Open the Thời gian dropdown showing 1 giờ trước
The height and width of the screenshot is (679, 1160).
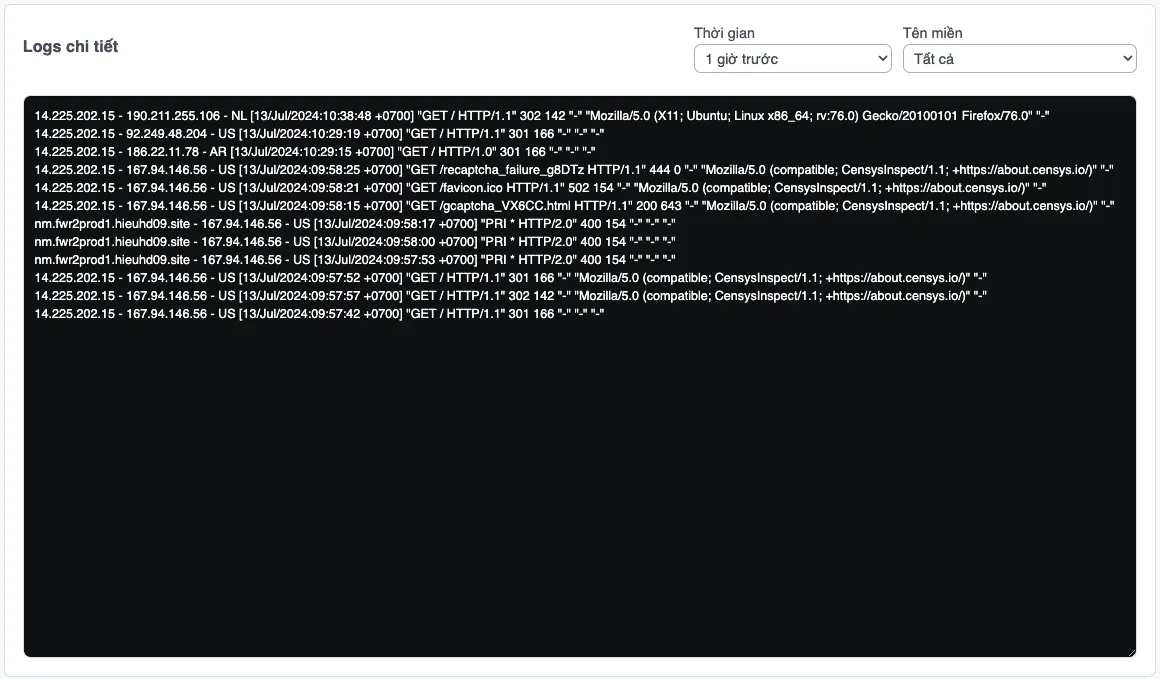792,58
